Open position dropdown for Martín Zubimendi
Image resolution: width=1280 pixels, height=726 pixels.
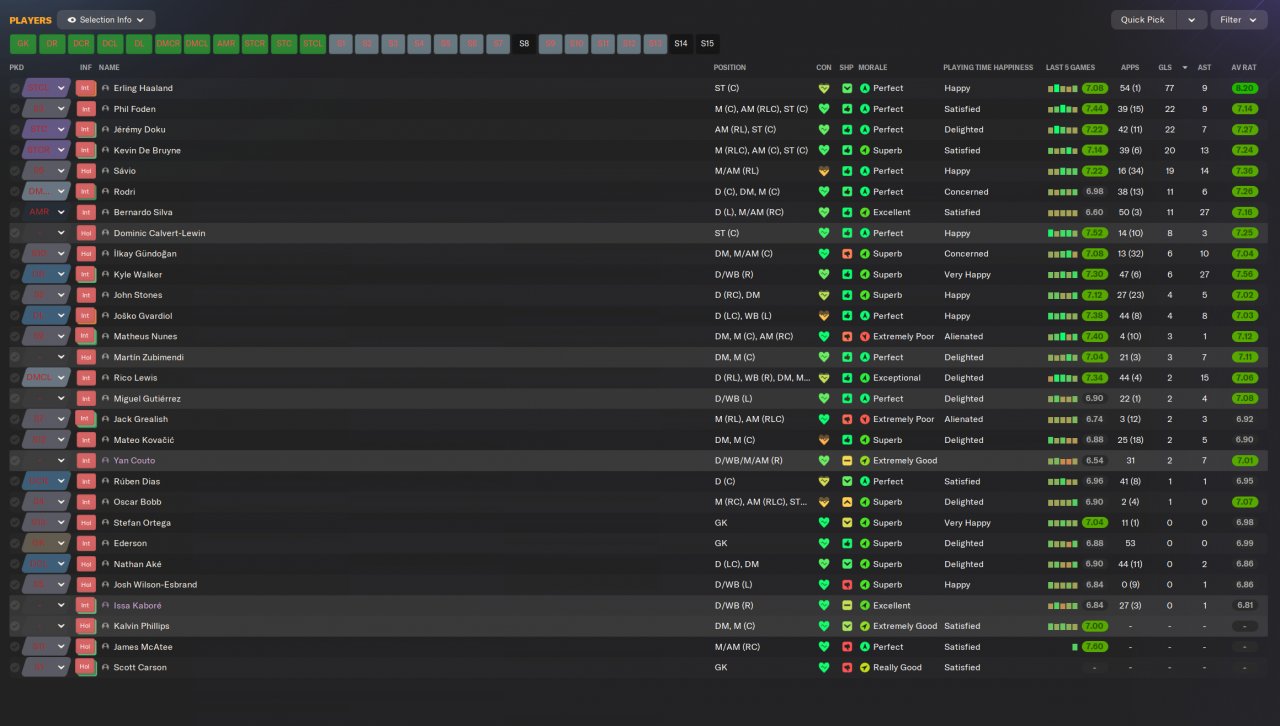61,357
